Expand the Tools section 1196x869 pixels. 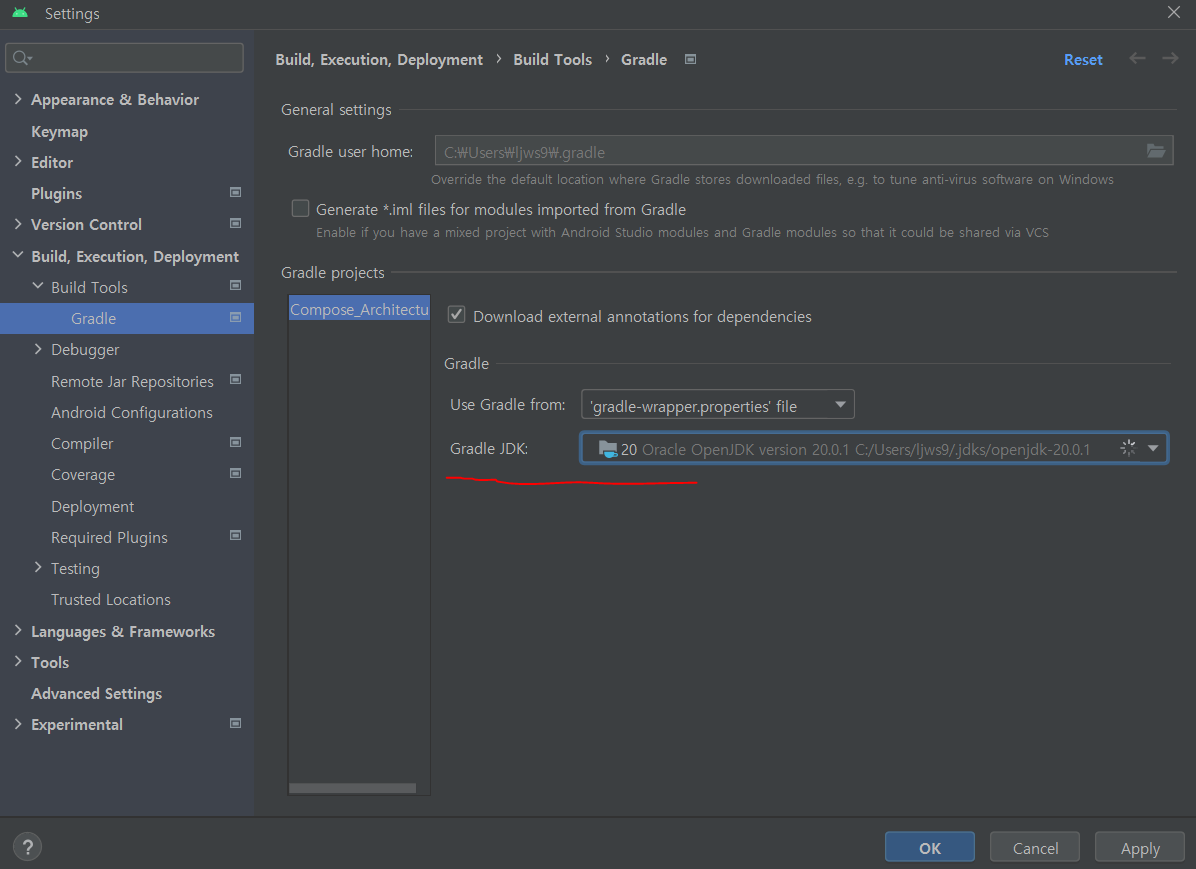coord(18,661)
